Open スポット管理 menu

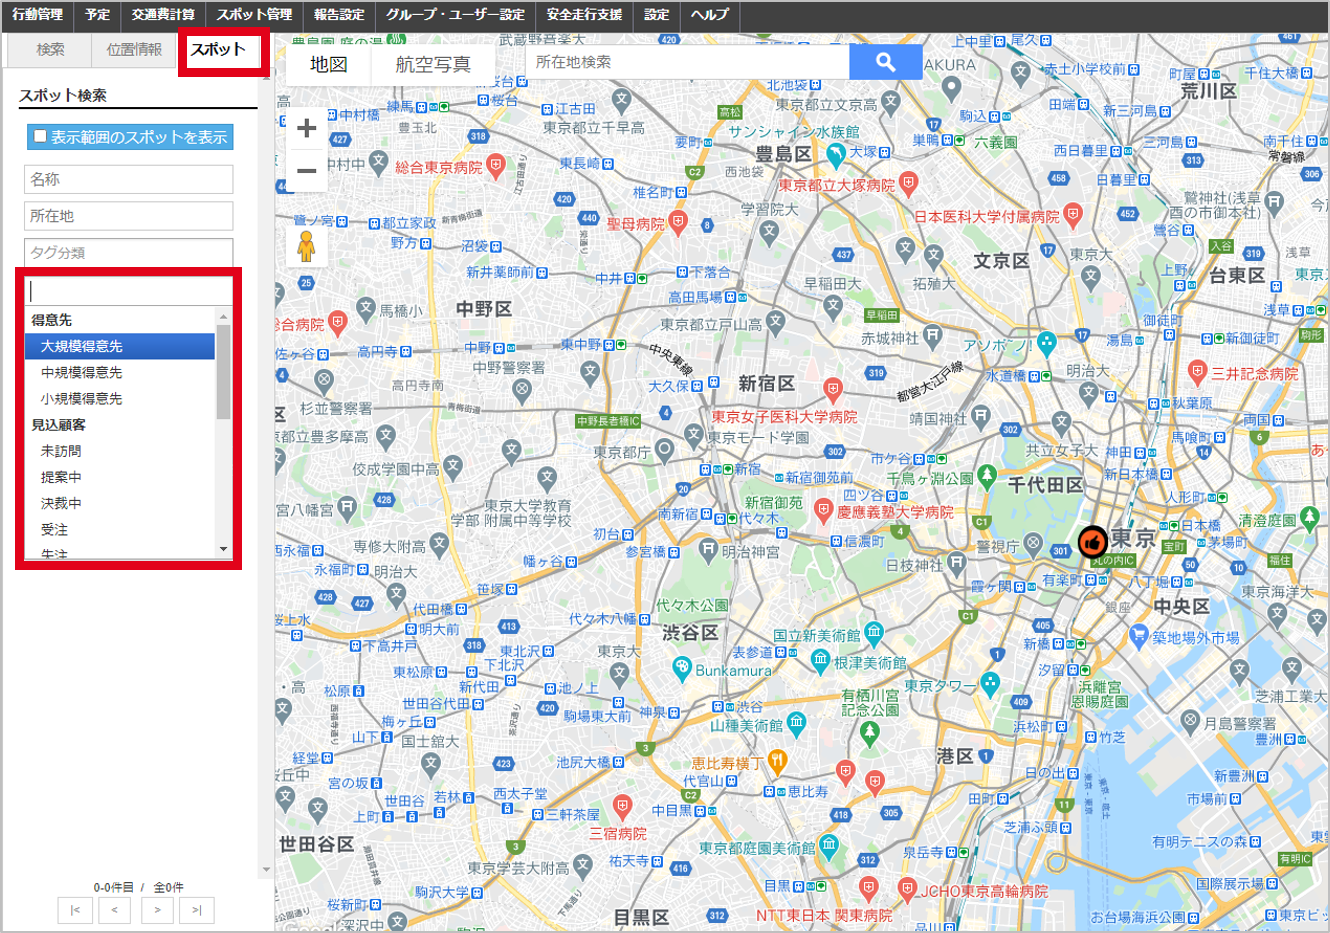tap(254, 15)
